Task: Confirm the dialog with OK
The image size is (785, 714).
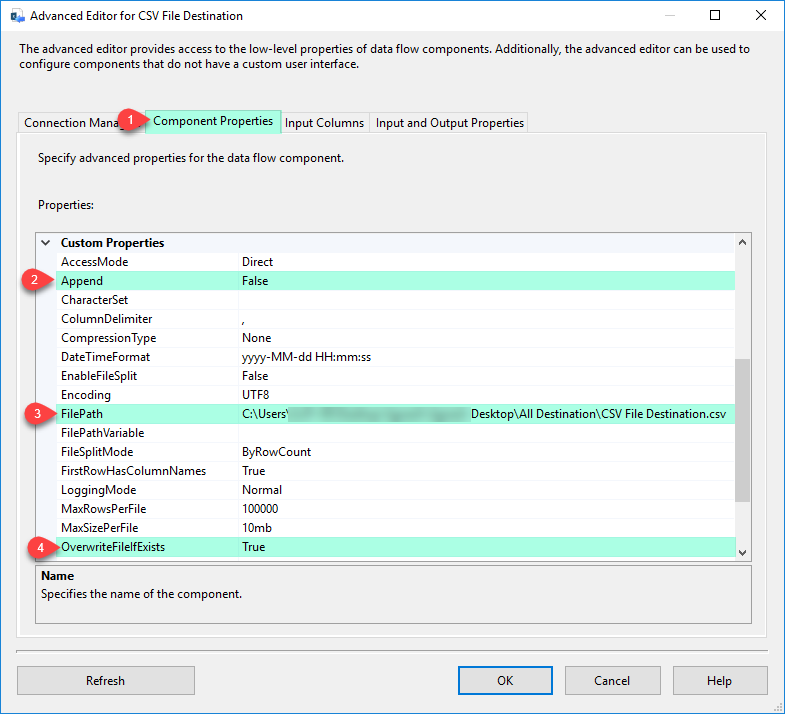Action: (505, 681)
